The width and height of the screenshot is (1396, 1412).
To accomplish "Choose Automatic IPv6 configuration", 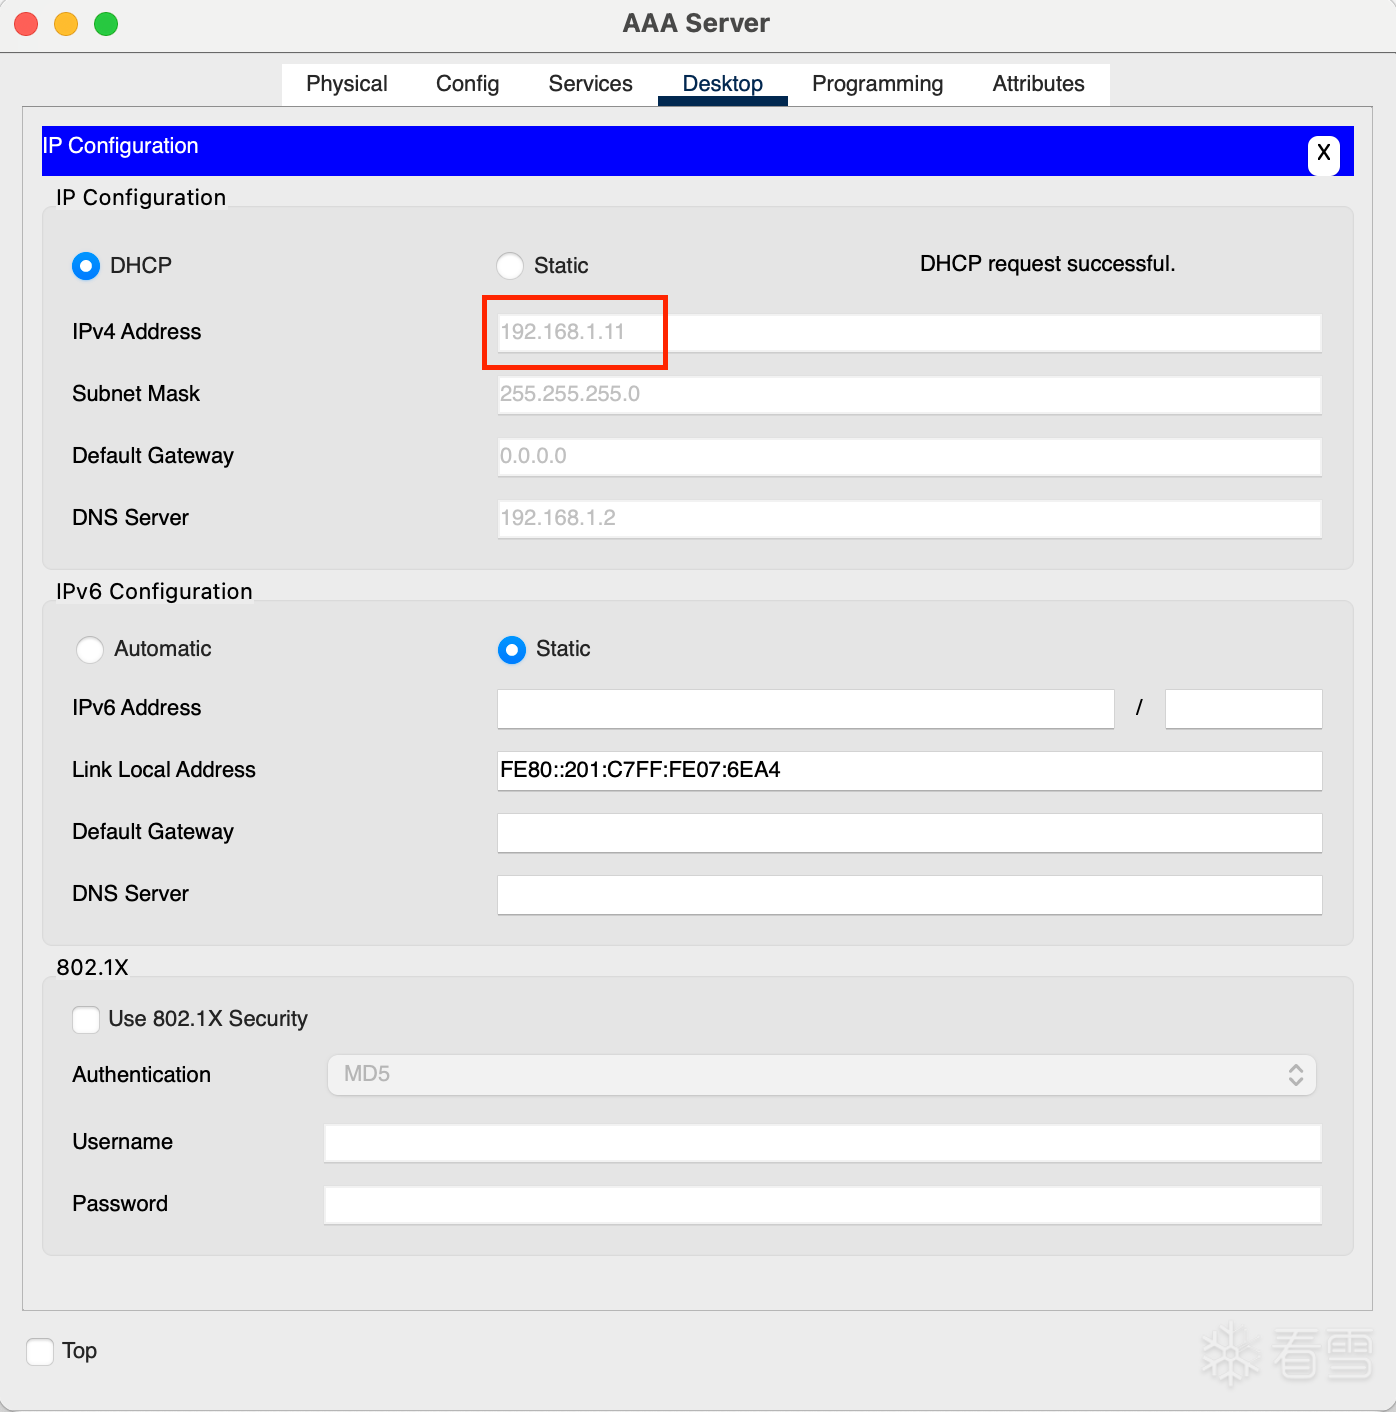I will coord(90,650).
